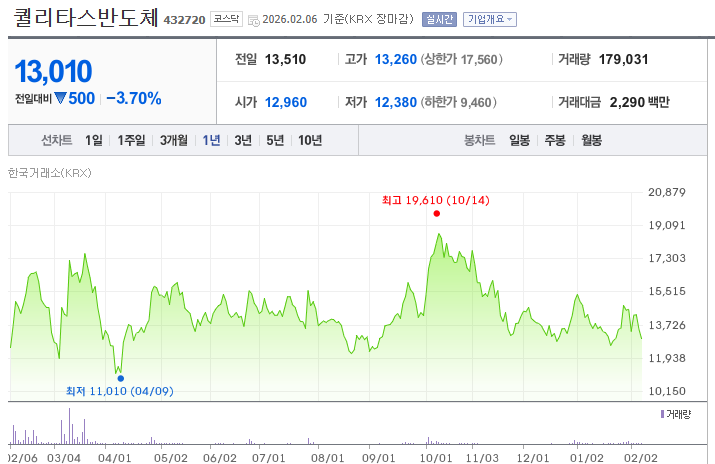Switch to 월봉 candlestick chart
Screen dimensions: 715x464
pos(591,140)
